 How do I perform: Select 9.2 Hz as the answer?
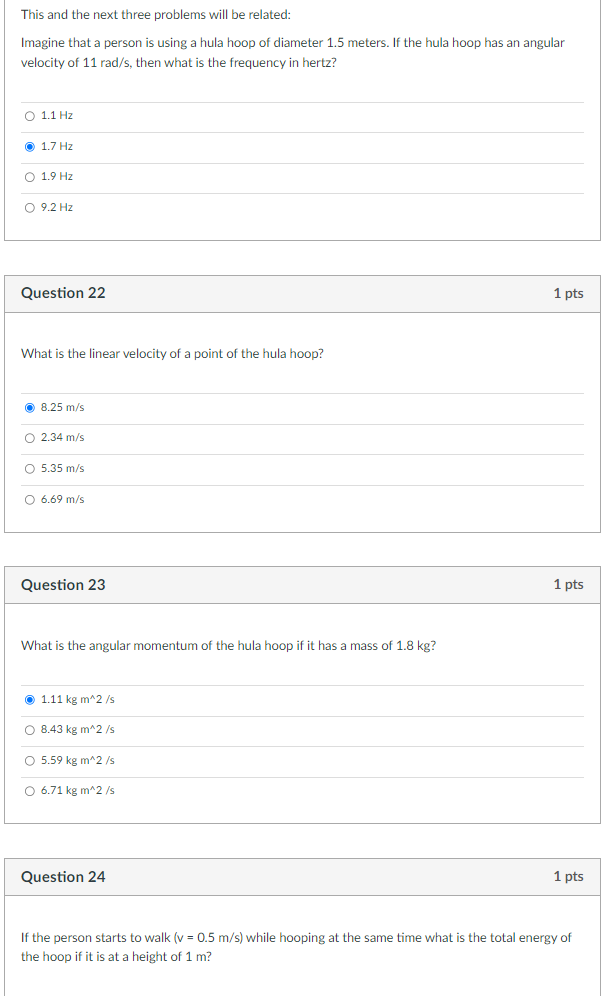tap(29, 207)
